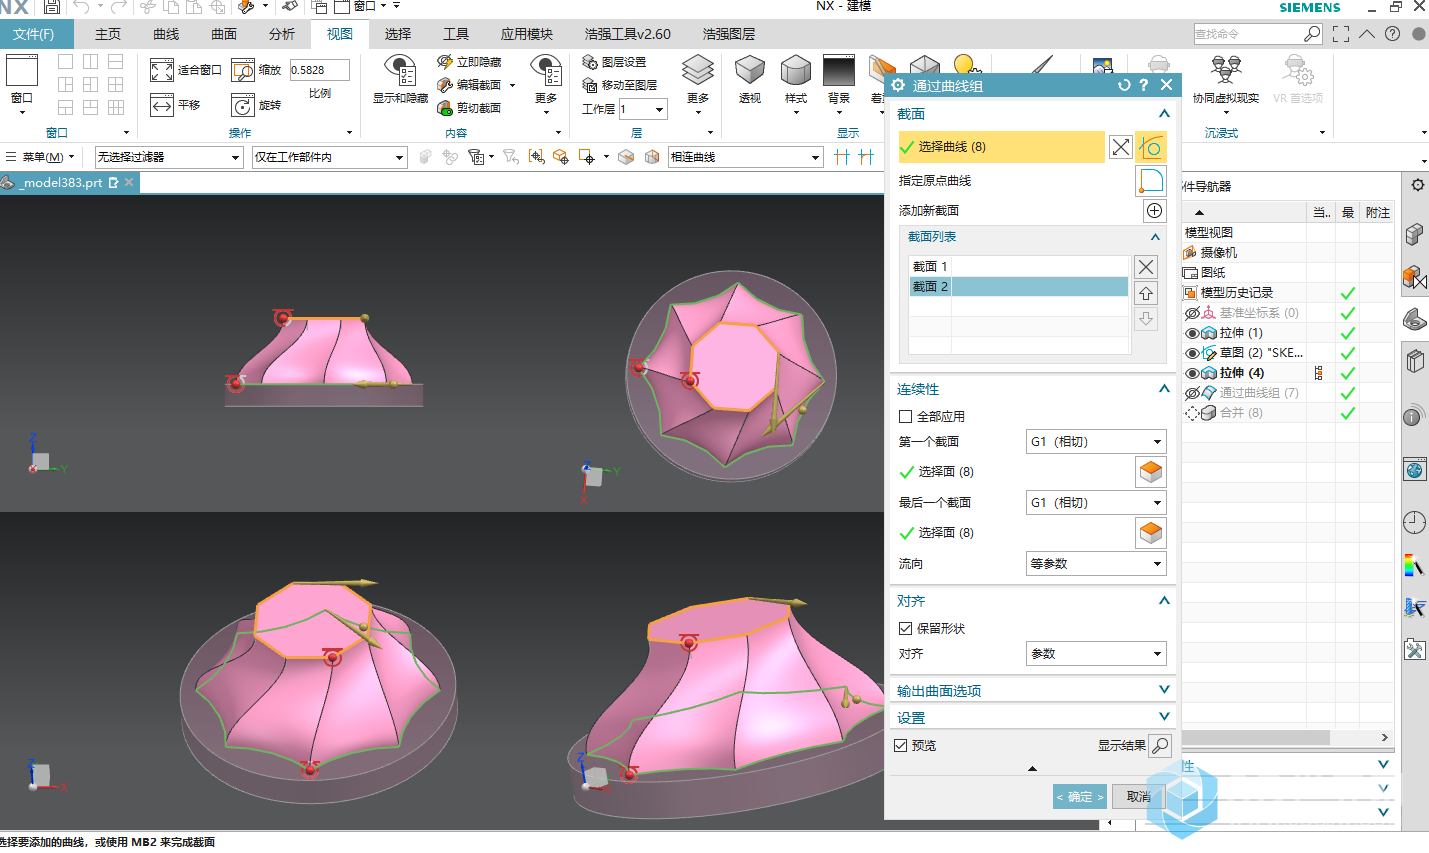This screenshot has height=853, width=1429.
Task: Click the 确定 OK button
Action: (x=1080, y=797)
